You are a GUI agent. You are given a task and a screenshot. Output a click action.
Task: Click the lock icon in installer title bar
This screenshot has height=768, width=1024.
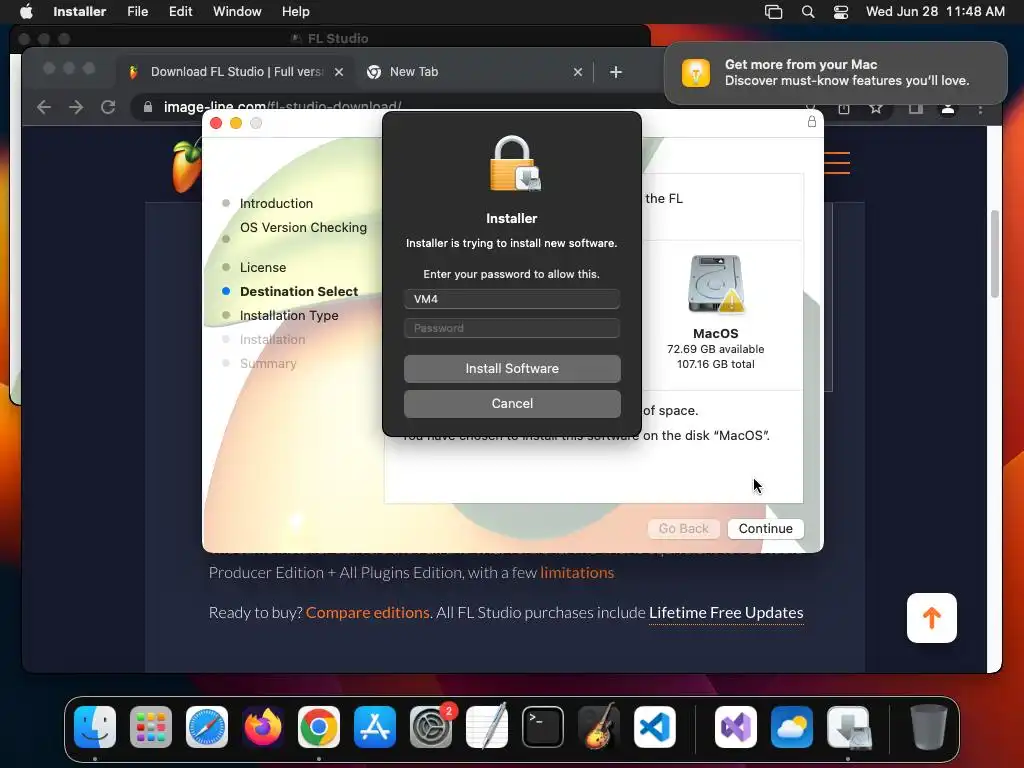pos(812,121)
